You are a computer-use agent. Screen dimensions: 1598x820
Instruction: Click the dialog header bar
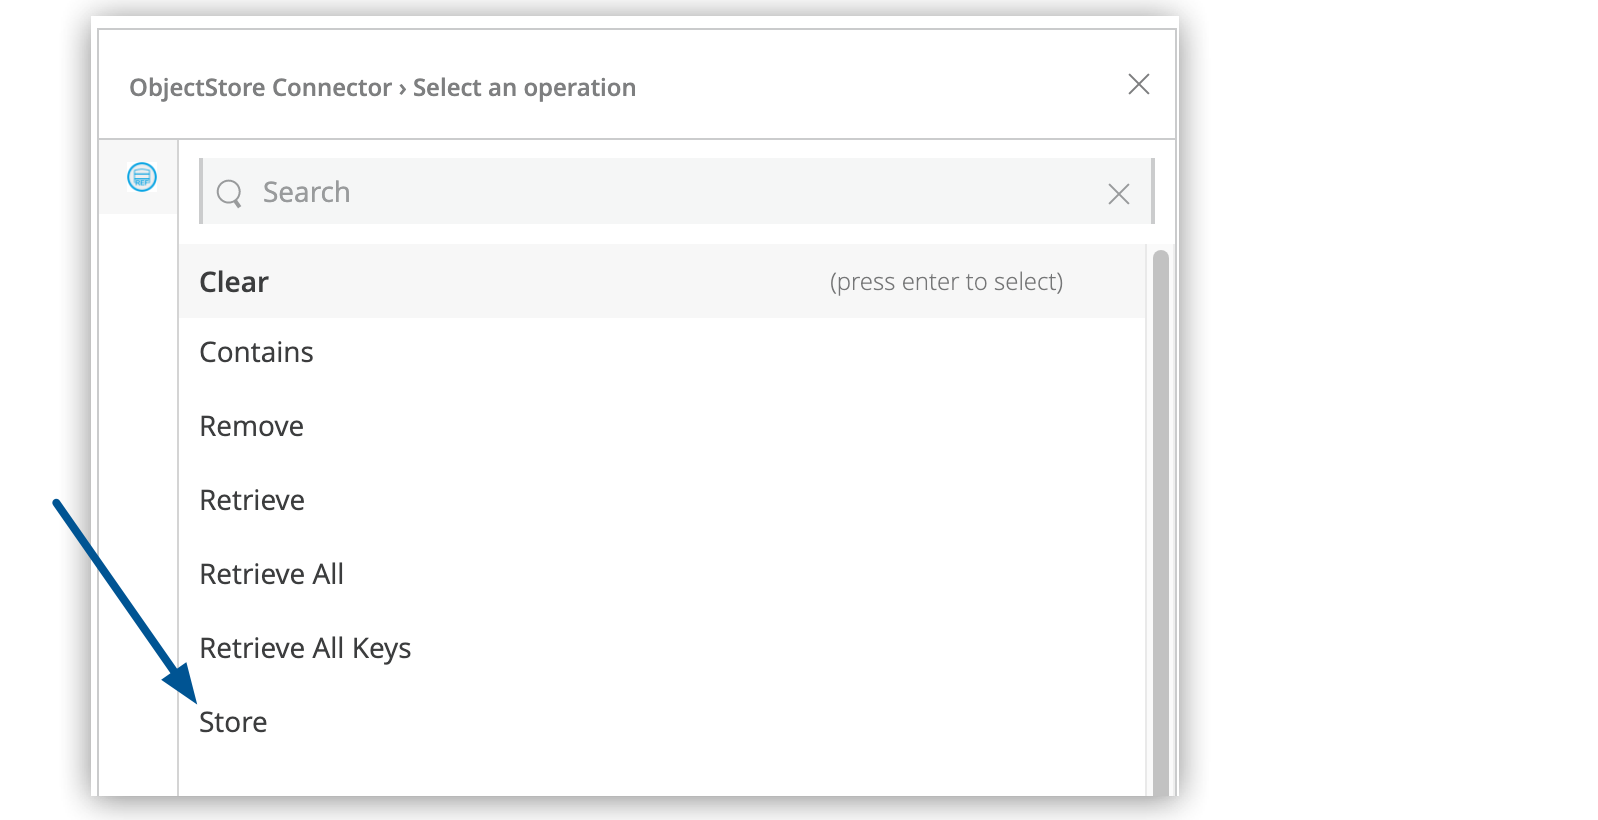pyautogui.click(x=850, y=85)
